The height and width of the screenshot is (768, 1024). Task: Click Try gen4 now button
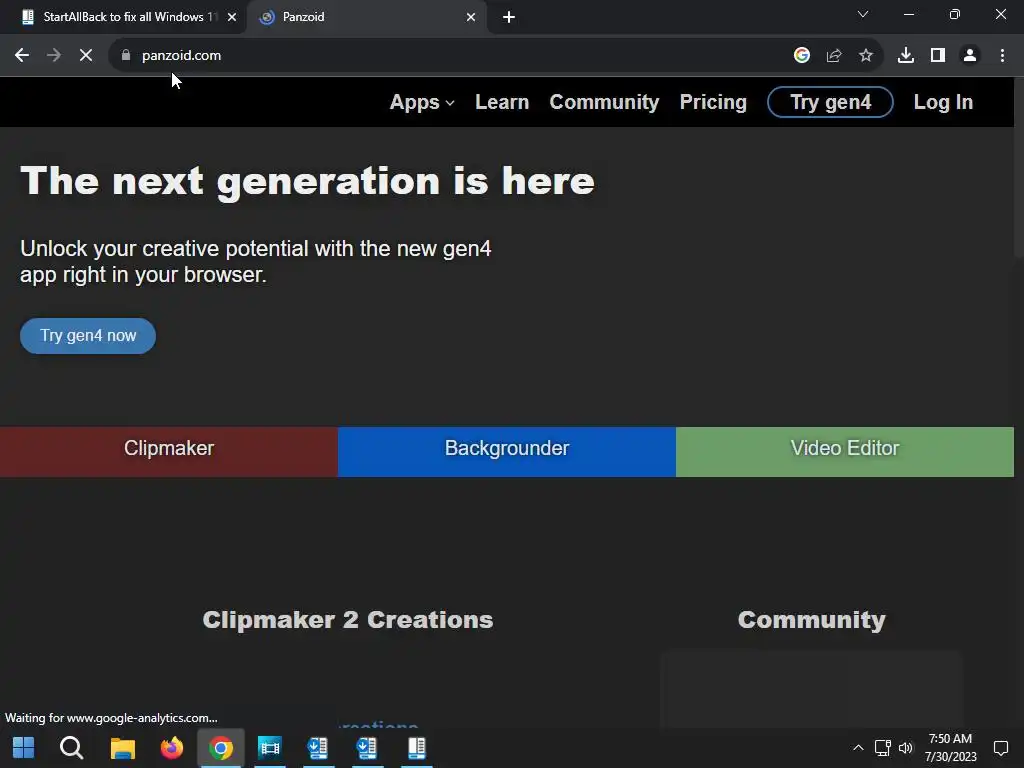point(88,336)
